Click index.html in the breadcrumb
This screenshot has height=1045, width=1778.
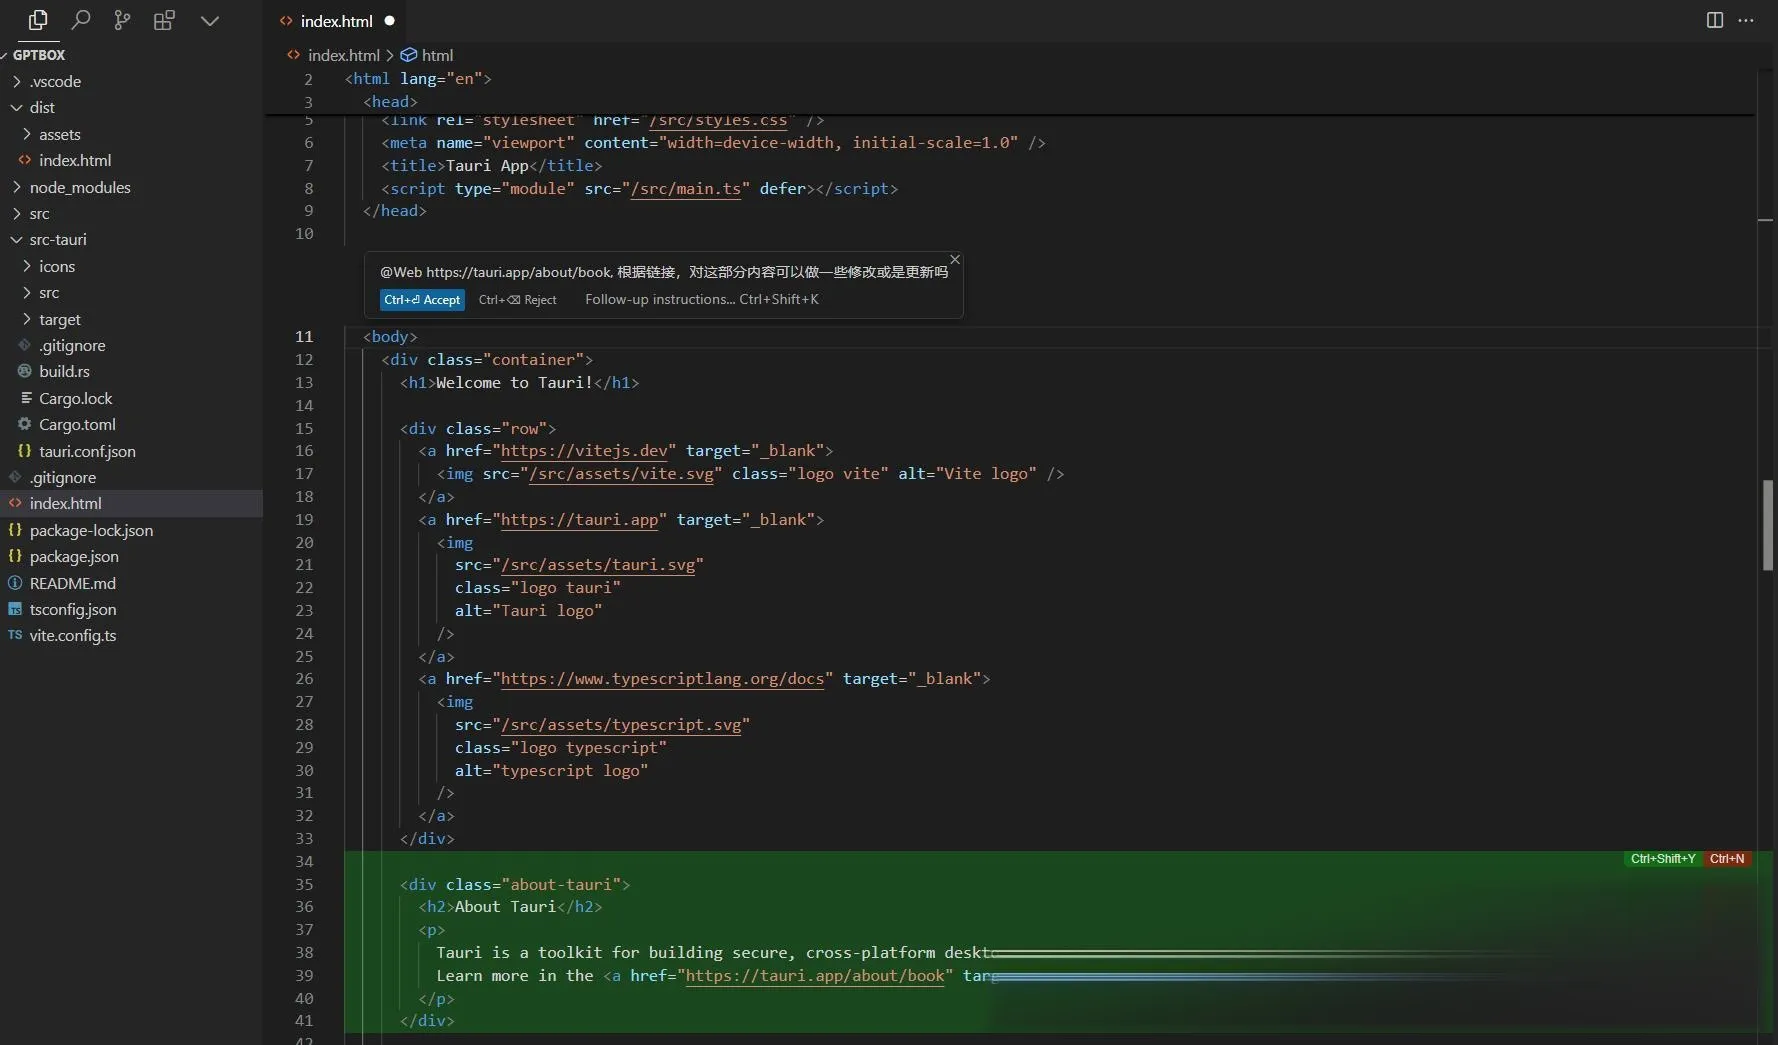[x=343, y=55]
